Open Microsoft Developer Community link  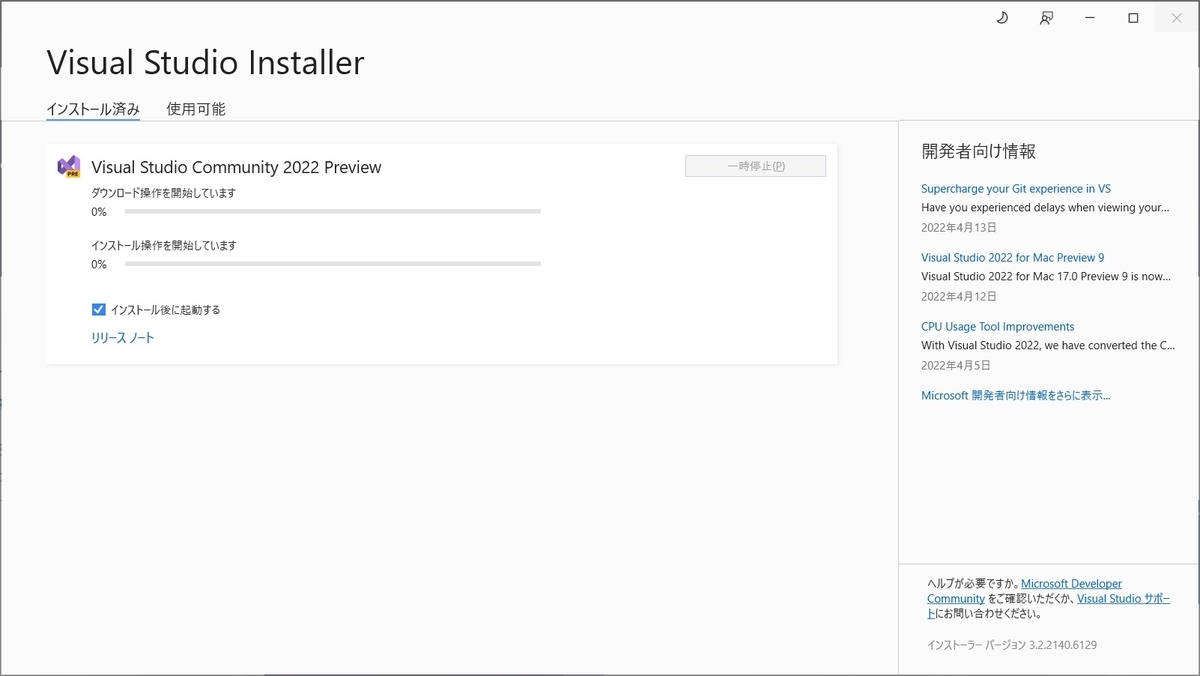coord(1071,583)
